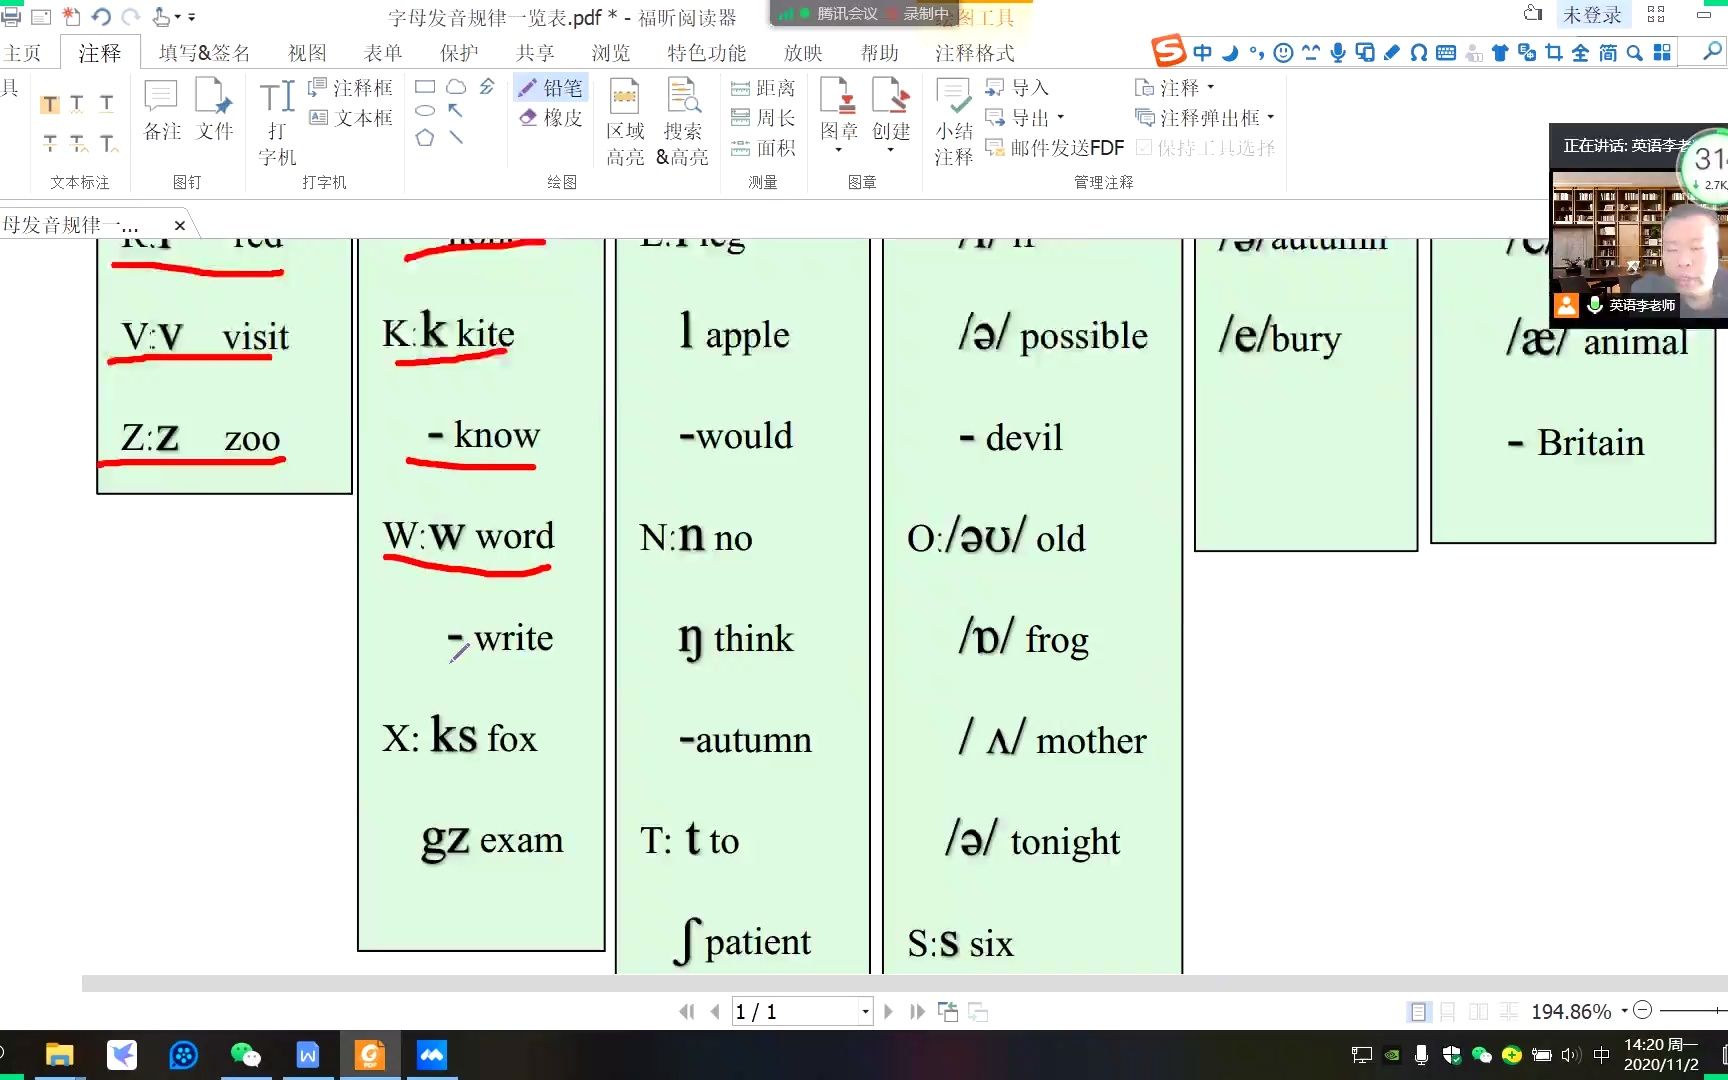Activate the 打字机 typewriter tool
The height and width of the screenshot is (1080, 1728).
tap(276, 117)
